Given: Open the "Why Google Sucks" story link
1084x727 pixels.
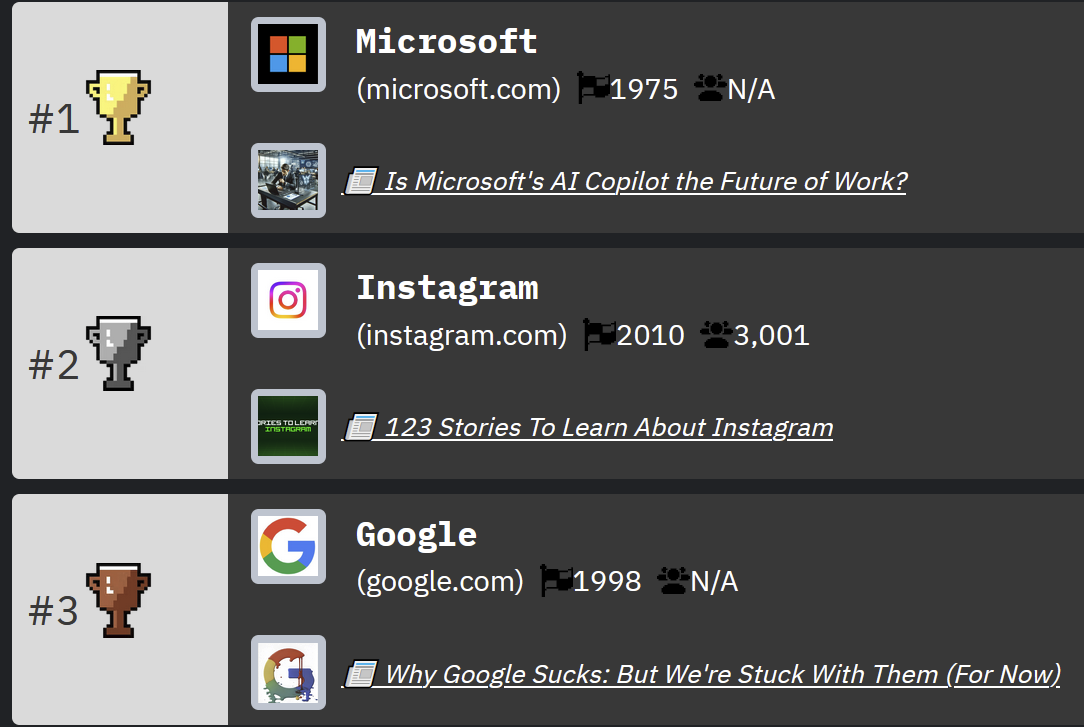Looking at the screenshot, I should tap(722, 674).
